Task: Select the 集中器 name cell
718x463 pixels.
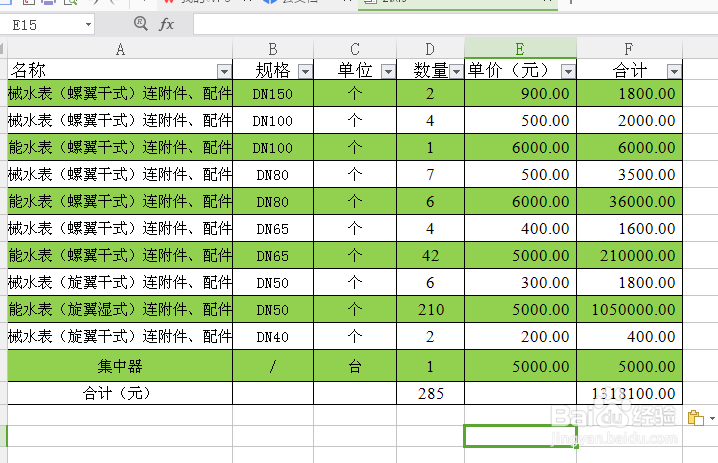Action: 120,366
